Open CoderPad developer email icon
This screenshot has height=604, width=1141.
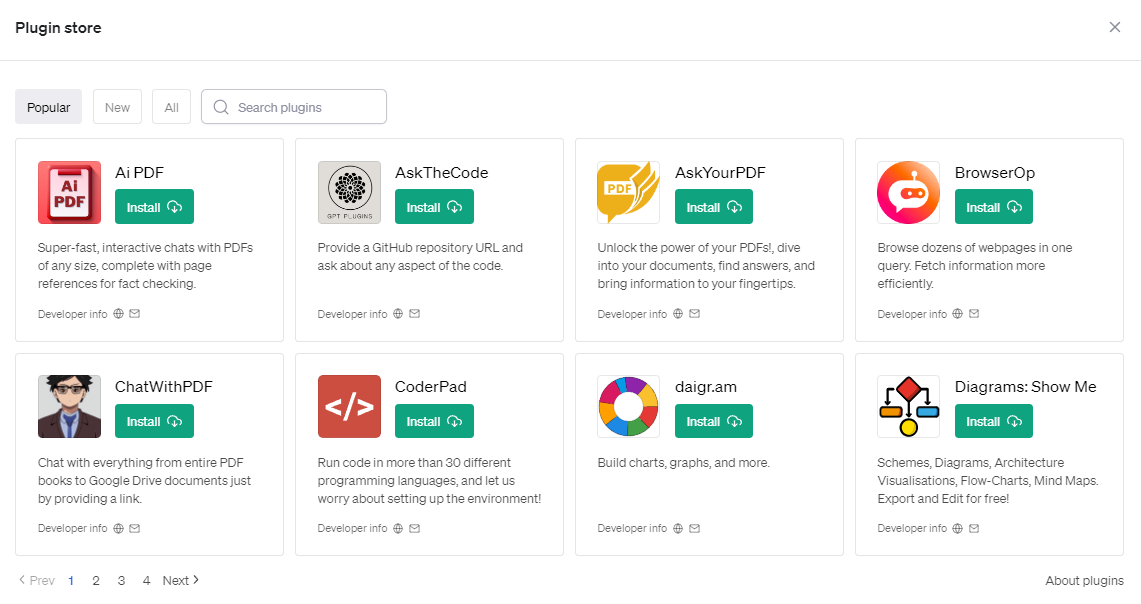[415, 528]
